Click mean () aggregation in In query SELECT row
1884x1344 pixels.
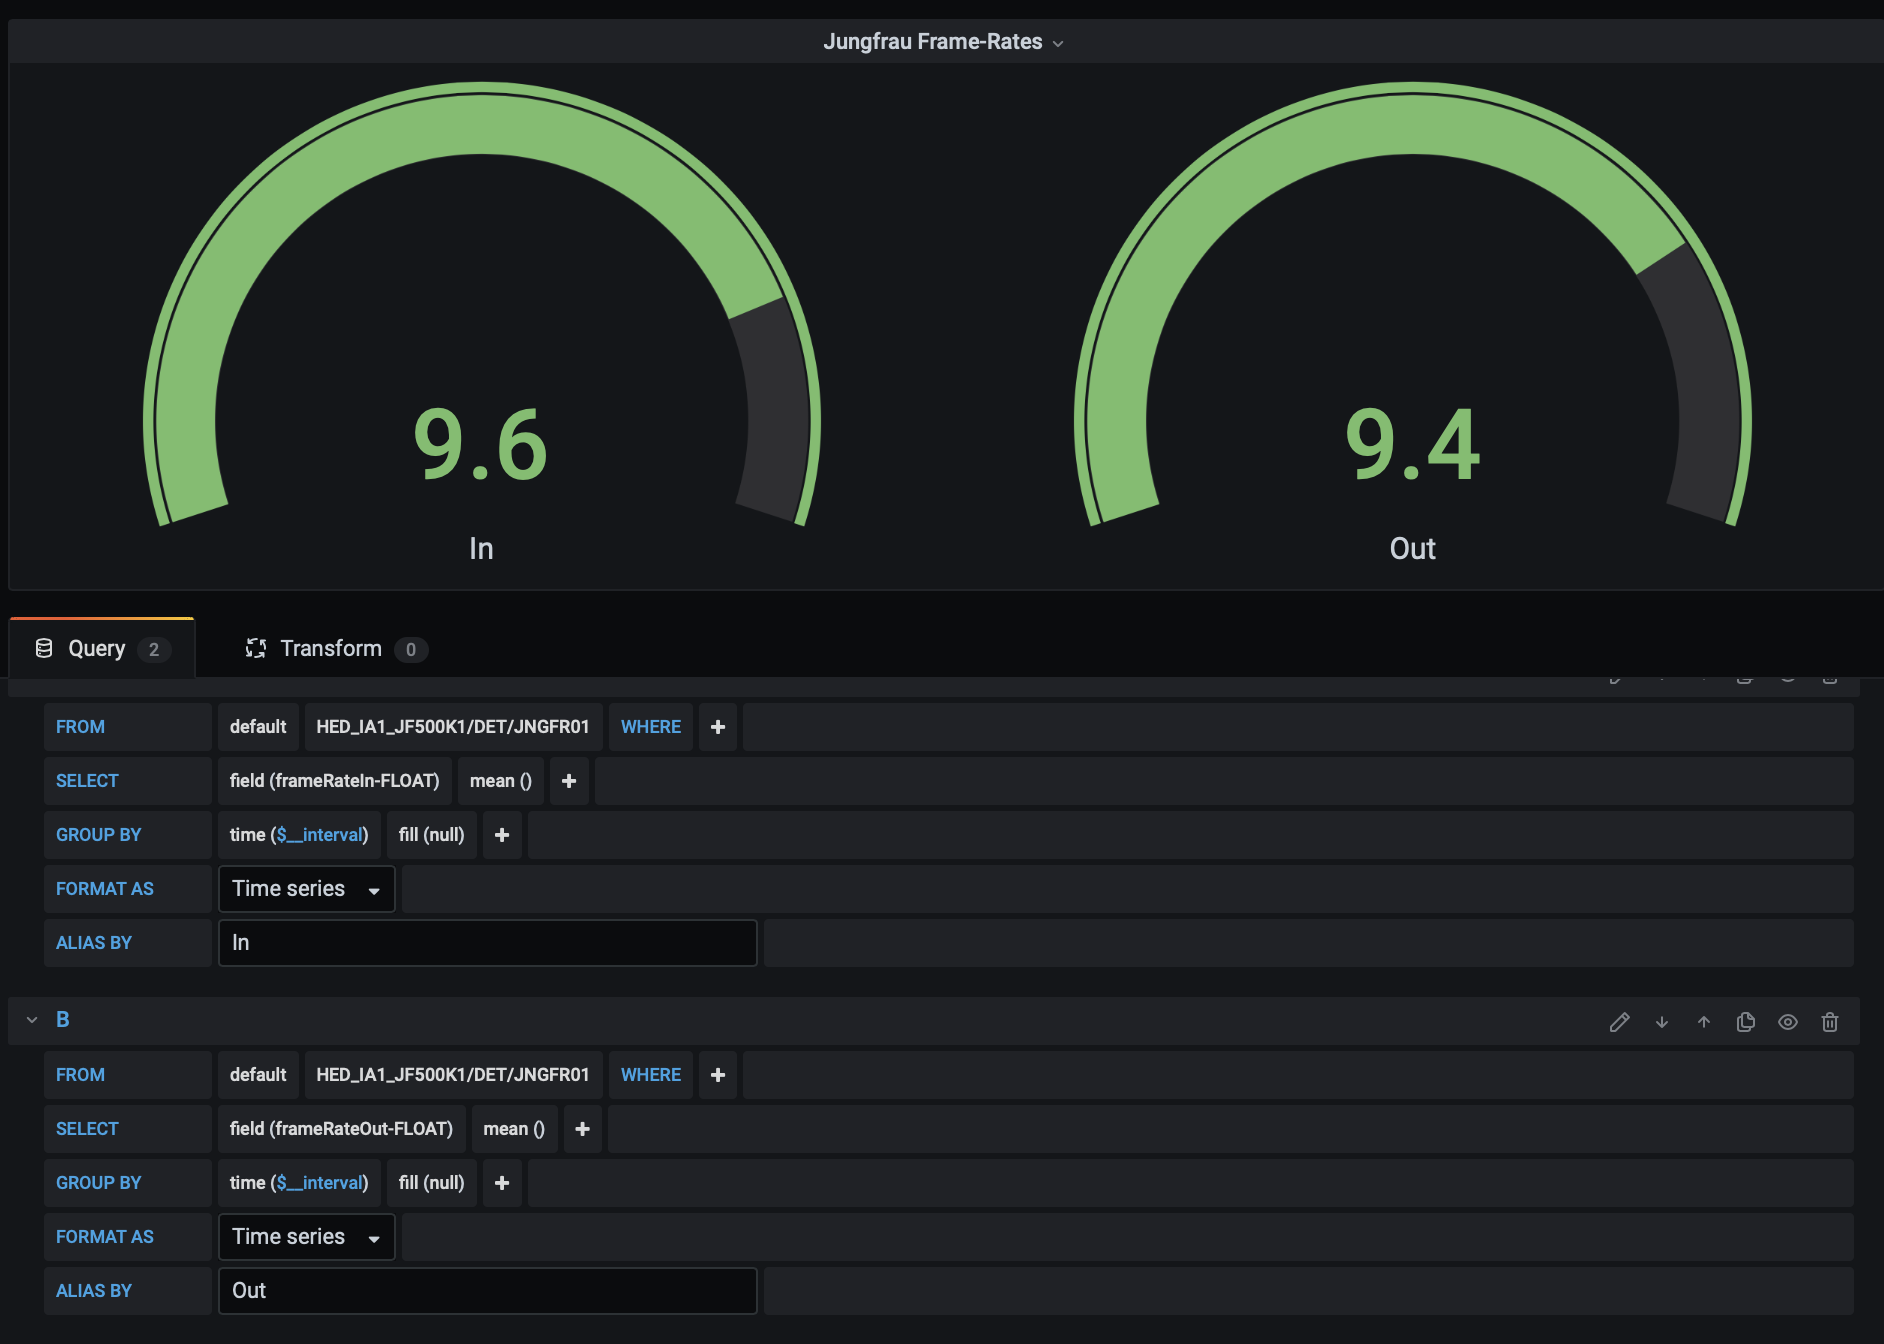(501, 781)
